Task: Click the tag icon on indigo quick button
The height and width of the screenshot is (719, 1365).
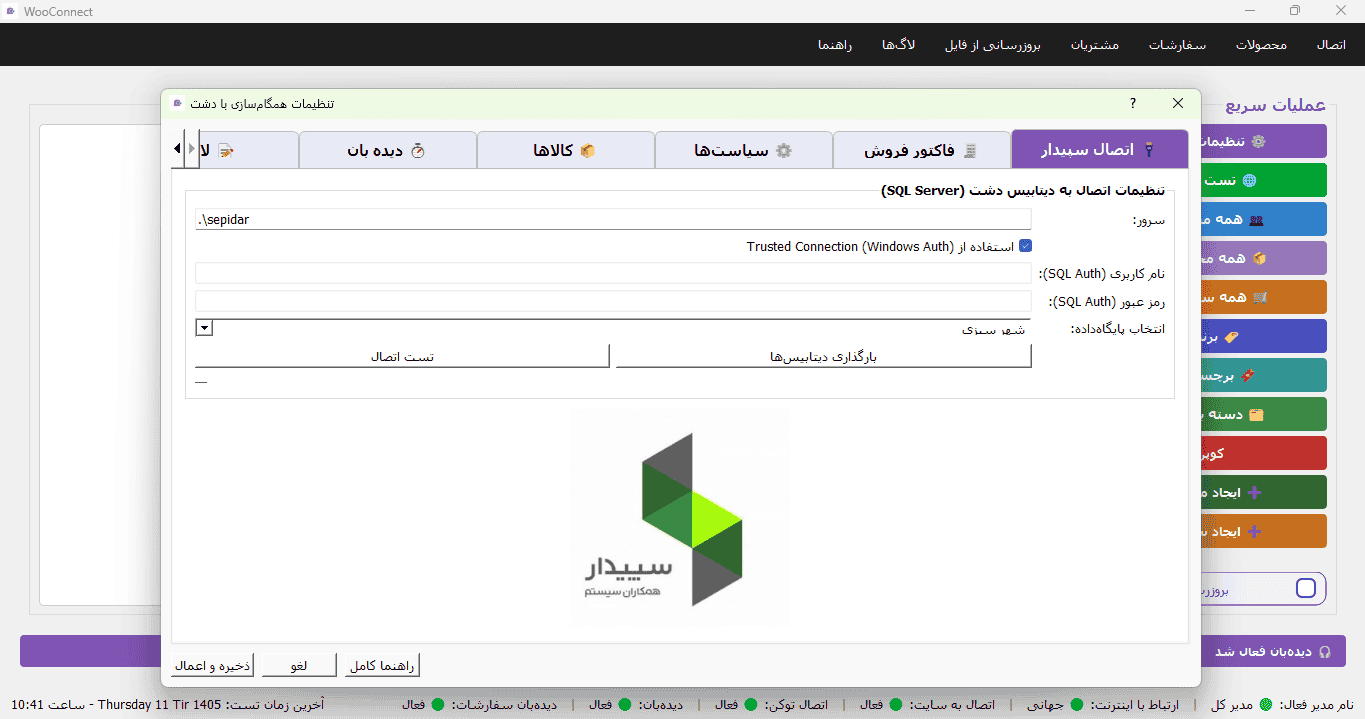Action: pyautogui.click(x=1231, y=337)
